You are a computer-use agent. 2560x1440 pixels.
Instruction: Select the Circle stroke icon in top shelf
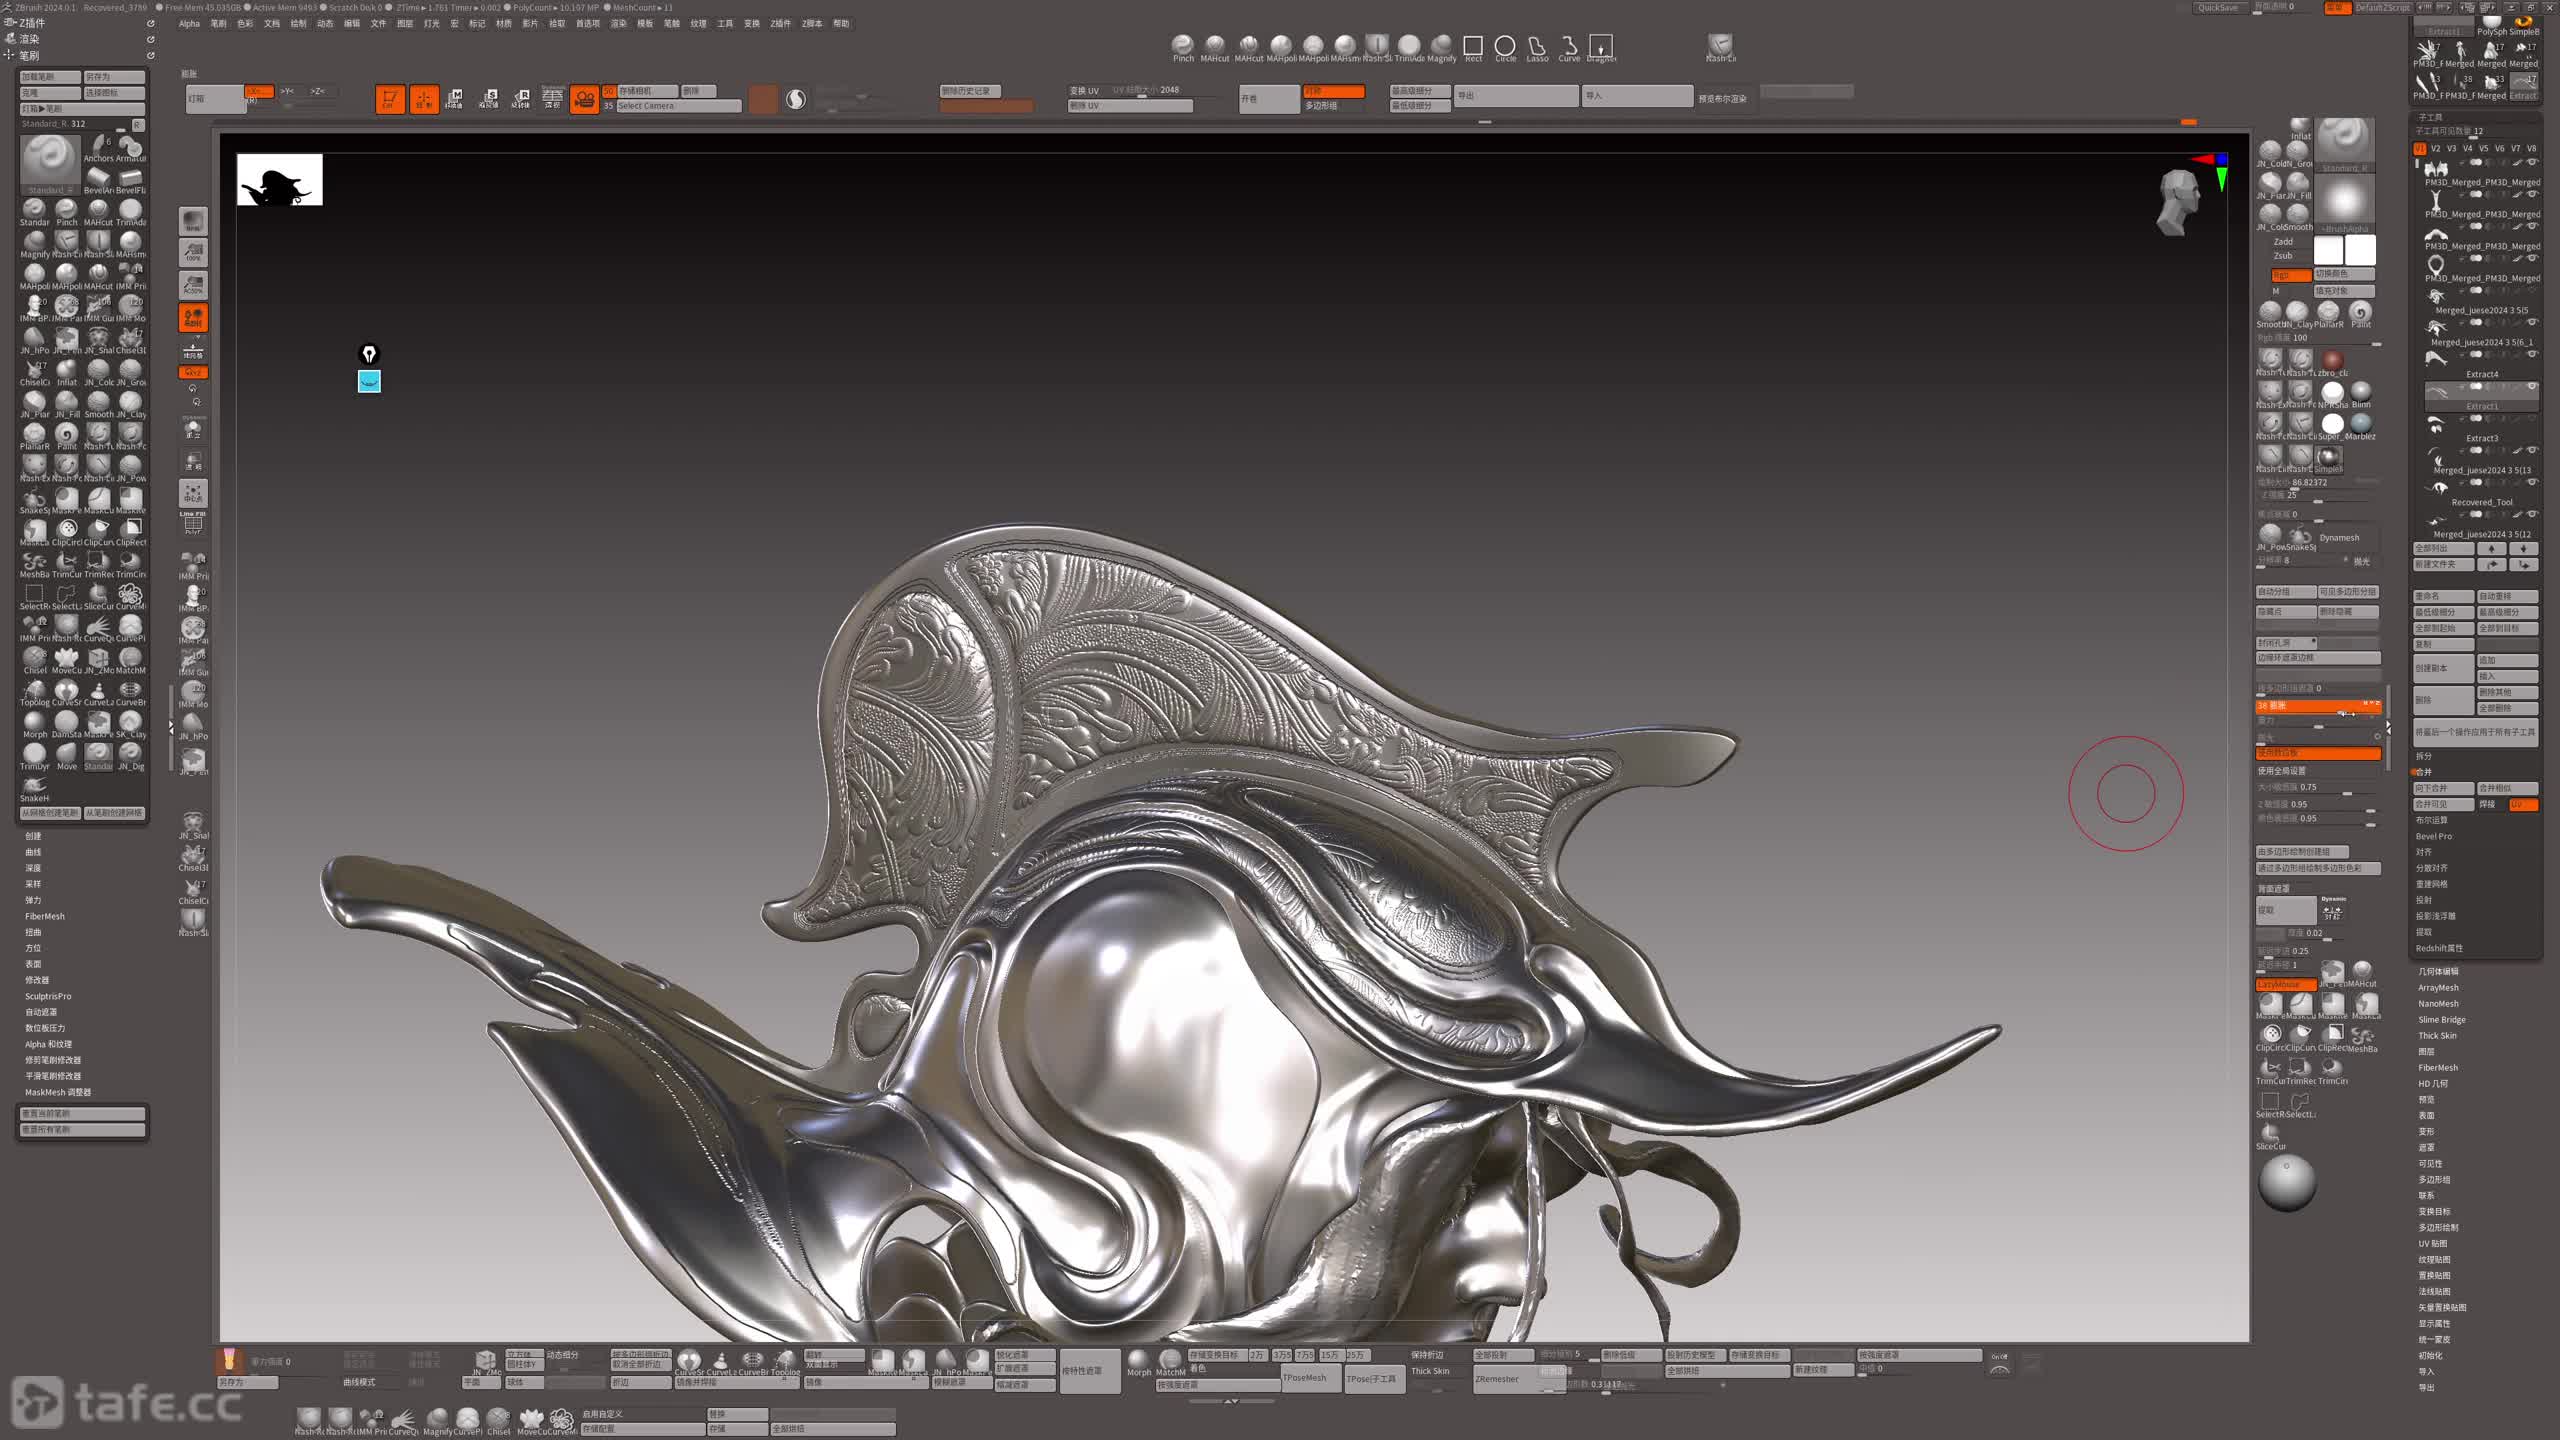pyautogui.click(x=1505, y=46)
